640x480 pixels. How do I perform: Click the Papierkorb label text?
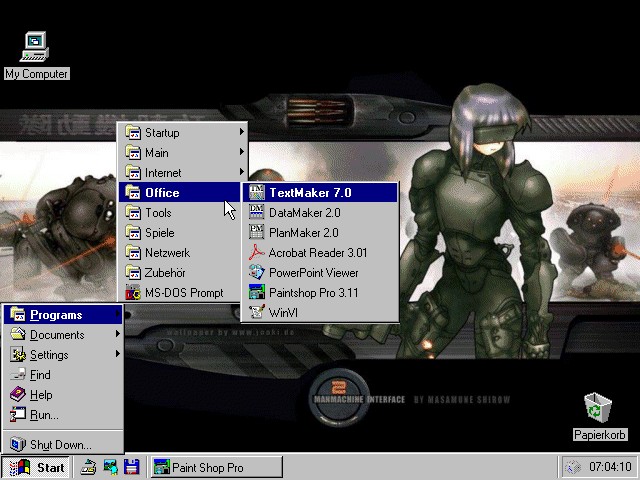(x=599, y=435)
